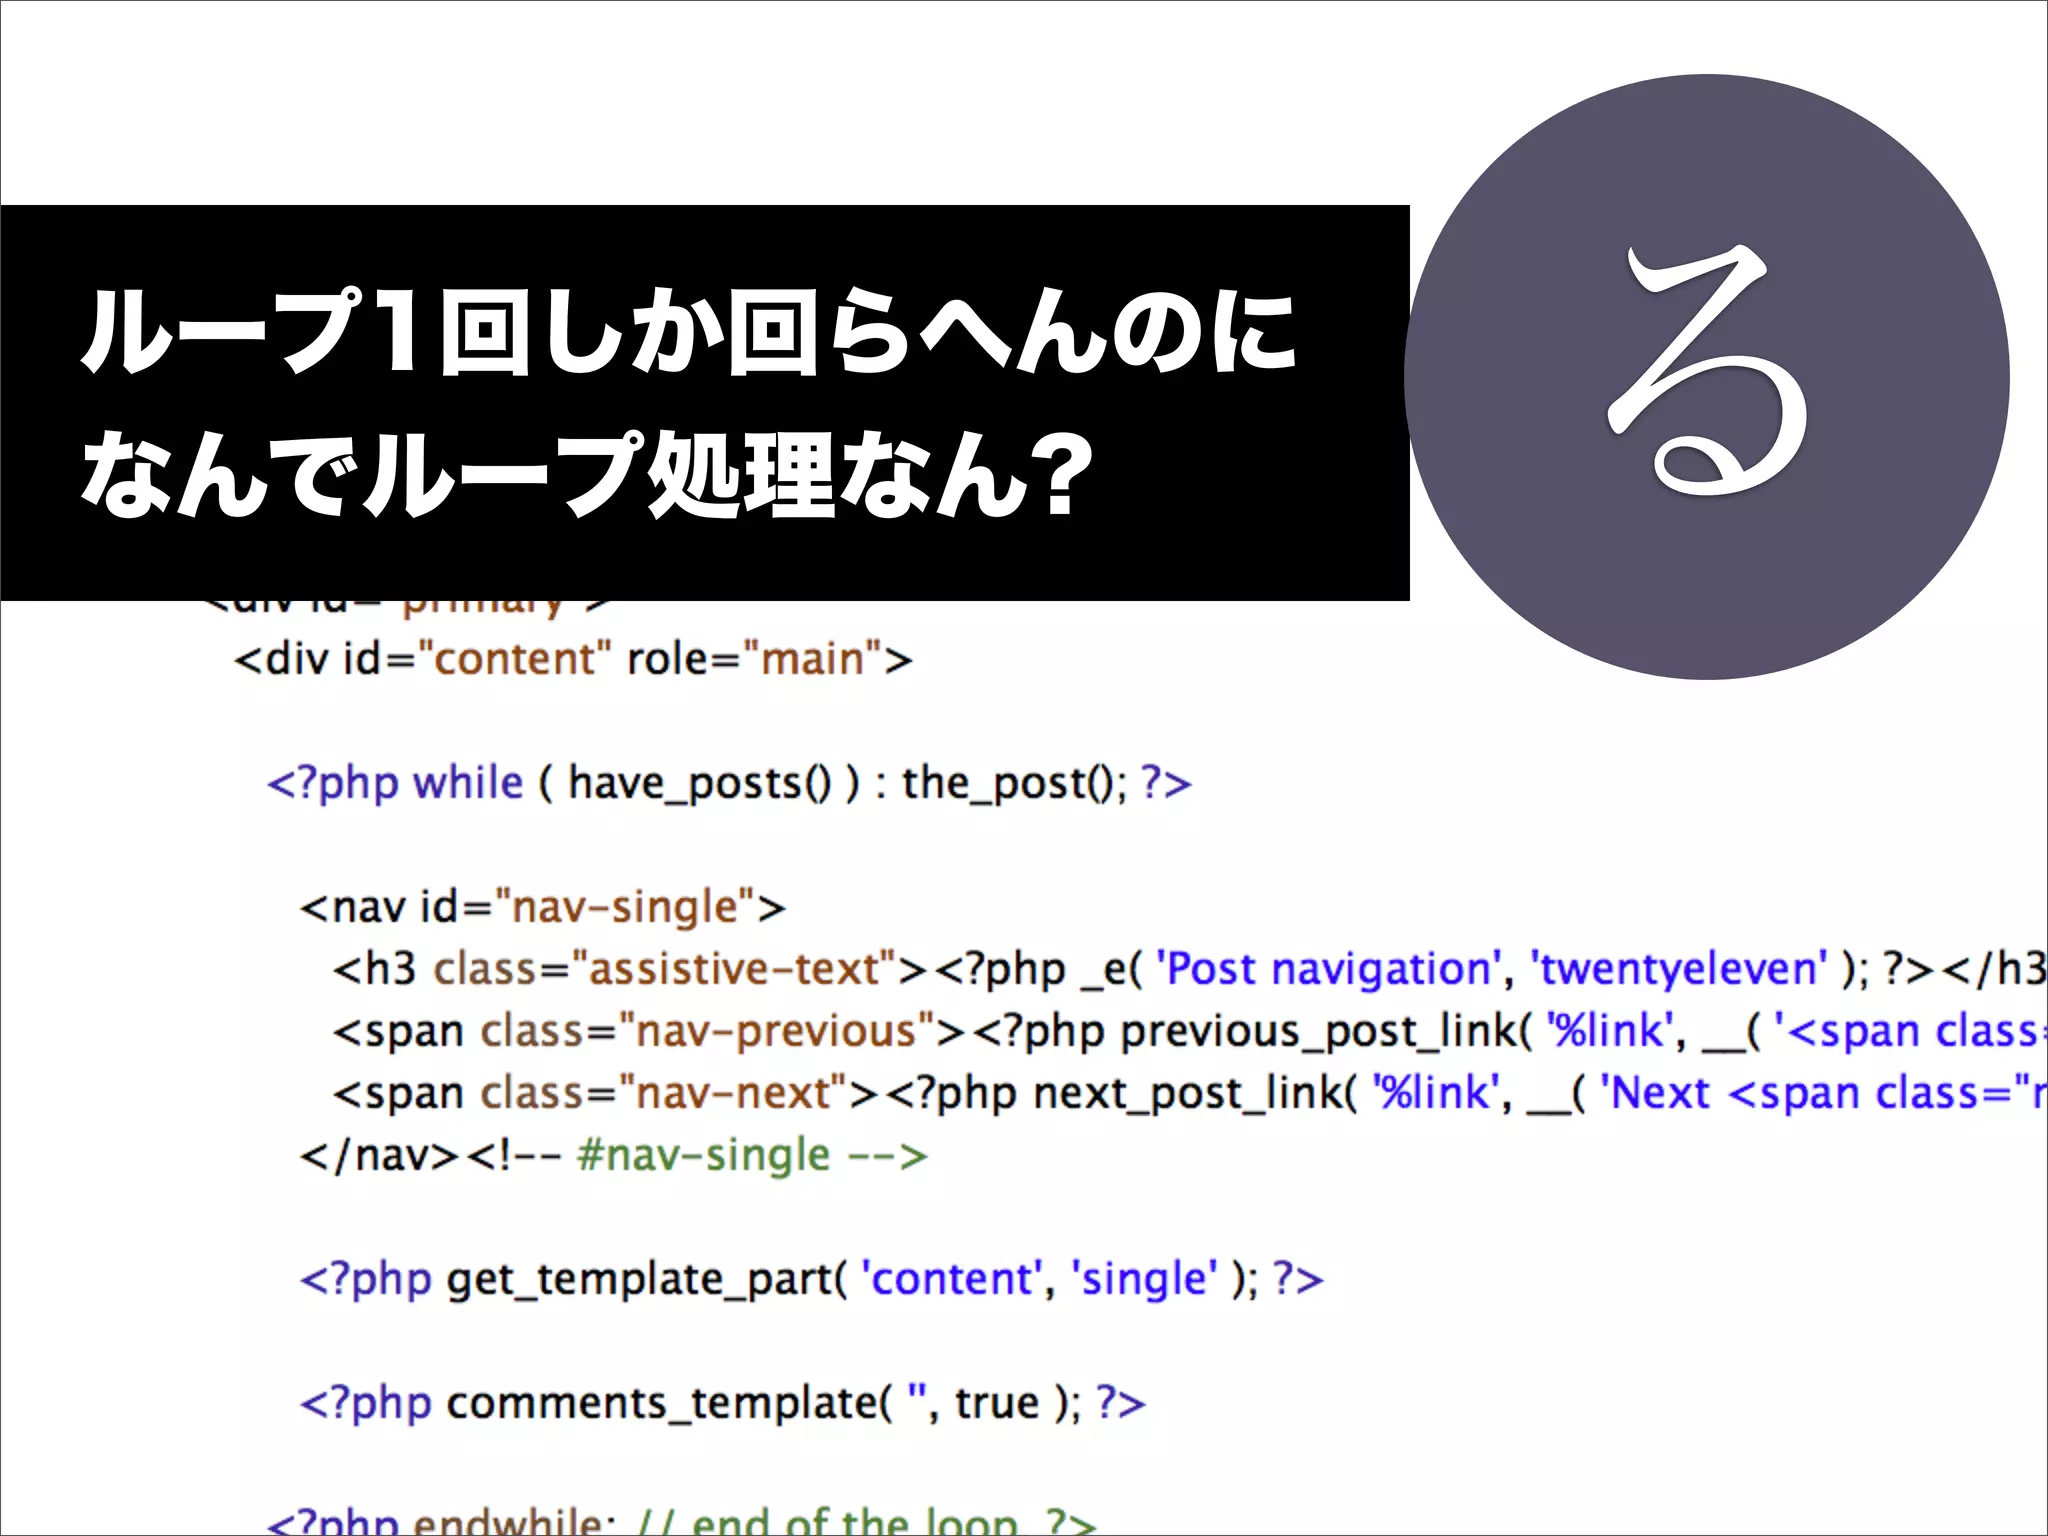This screenshot has height=1536, width=2048.
Task: Click the 'nav-next' span code line
Action: [1190, 1094]
